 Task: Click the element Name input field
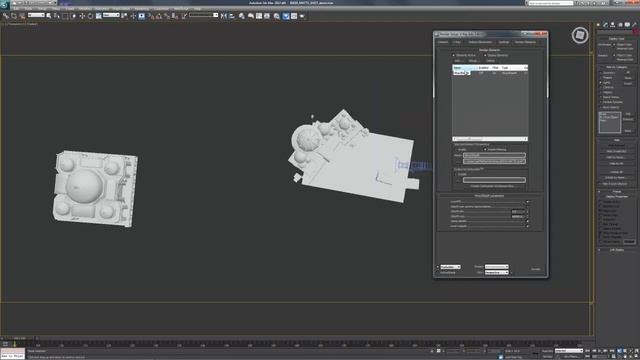point(494,155)
